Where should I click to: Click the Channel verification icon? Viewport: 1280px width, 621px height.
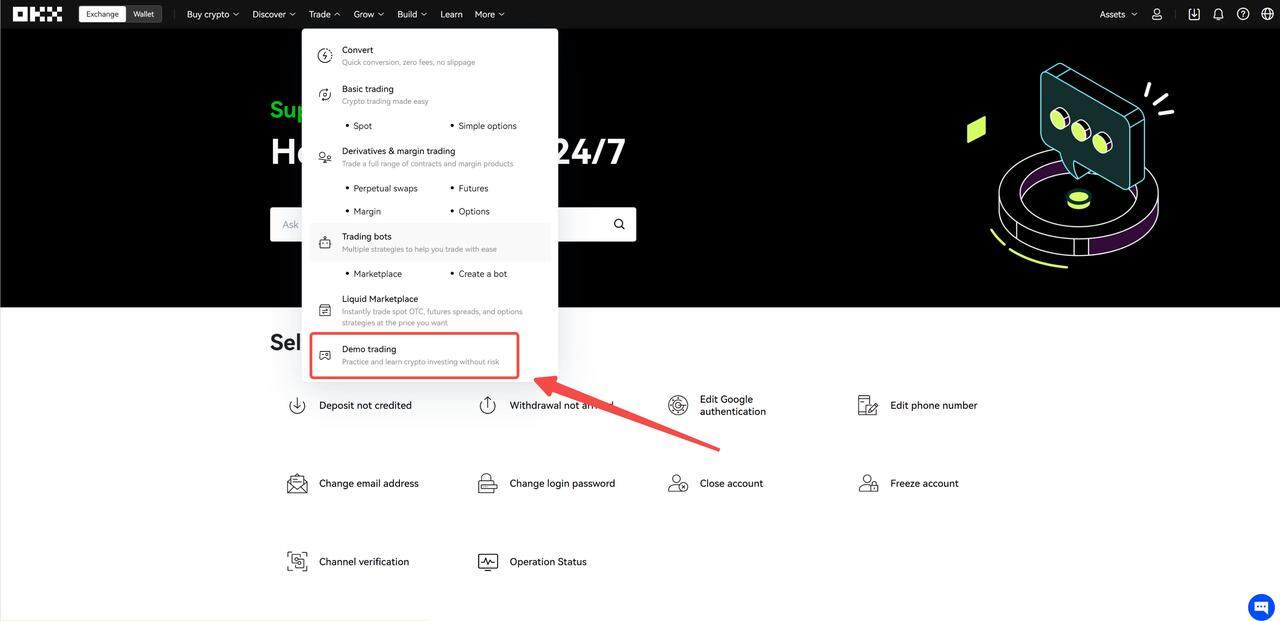[297, 562]
